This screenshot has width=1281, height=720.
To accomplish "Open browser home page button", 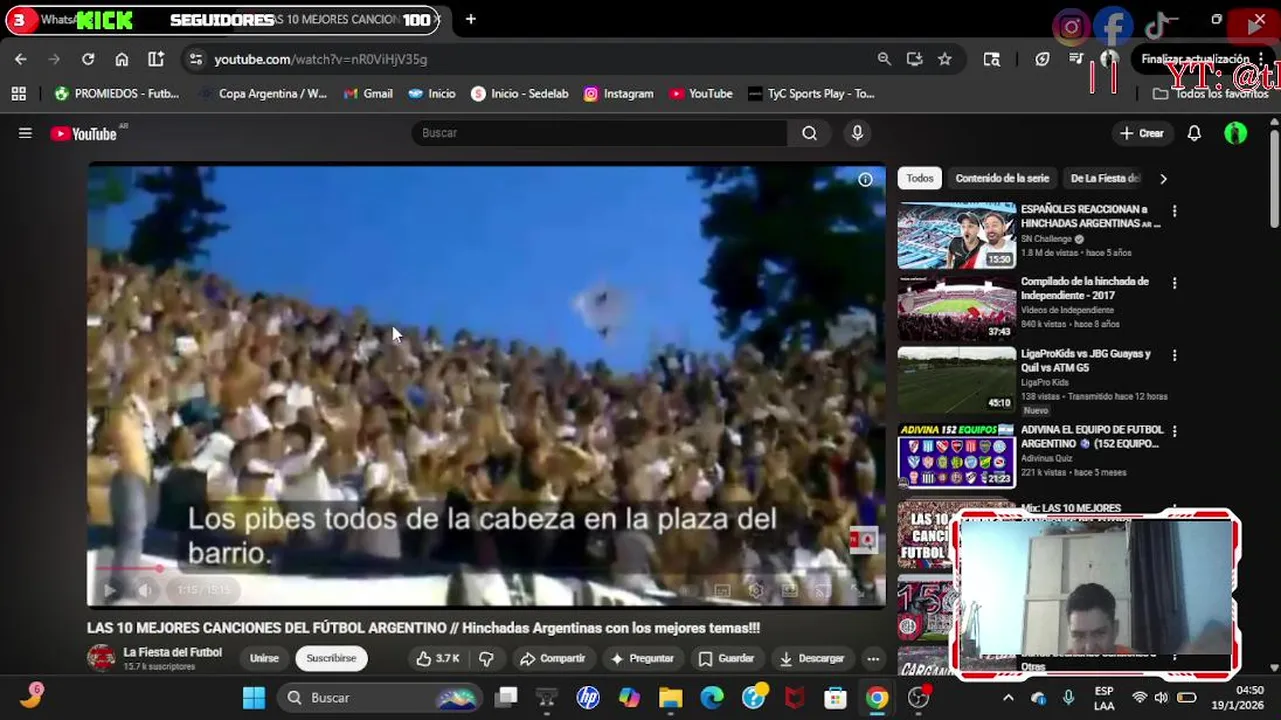I will (x=122, y=59).
